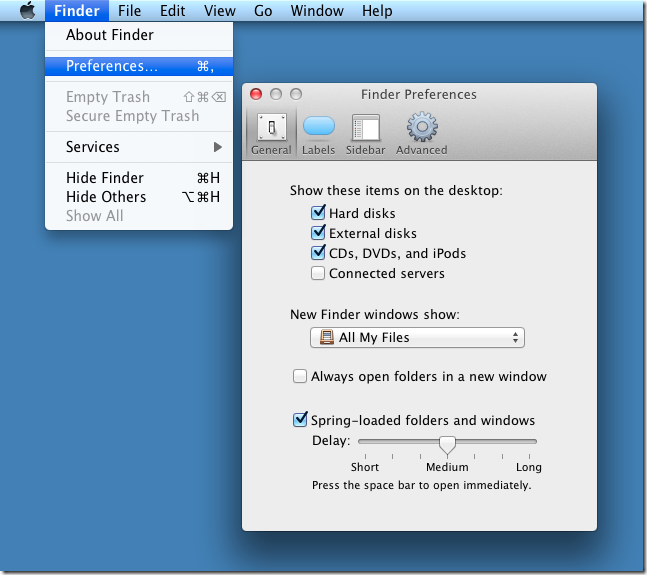Open the Help menu
Screen dimensions: 647x575
(x=377, y=10)
